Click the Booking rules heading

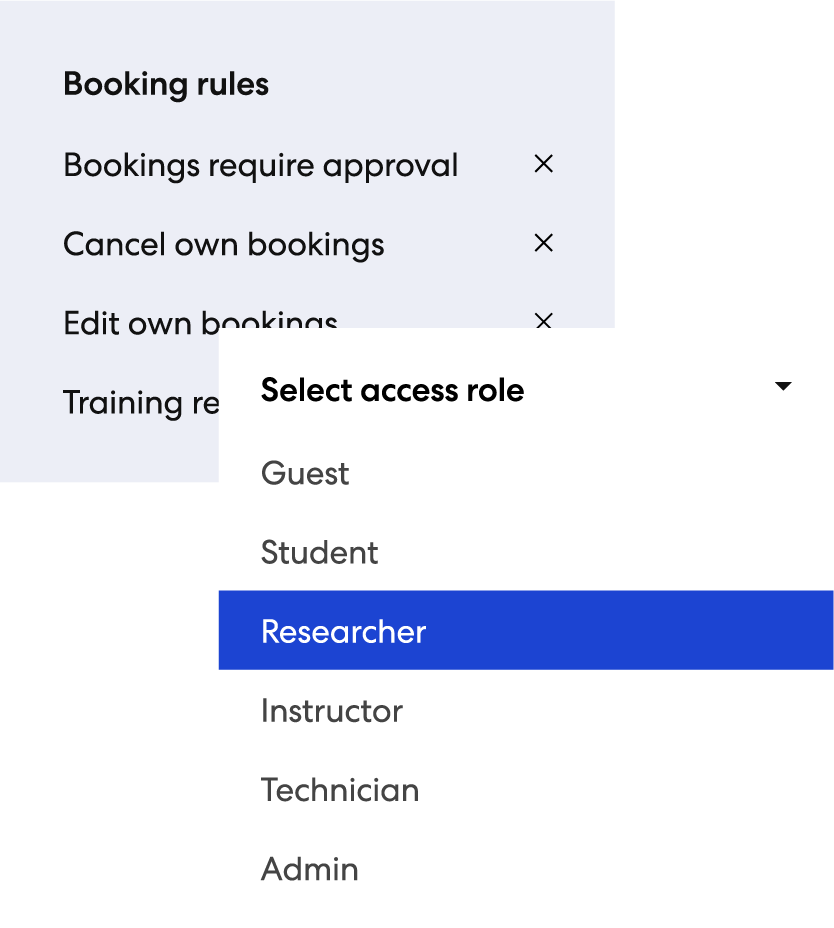pos(166,84)
